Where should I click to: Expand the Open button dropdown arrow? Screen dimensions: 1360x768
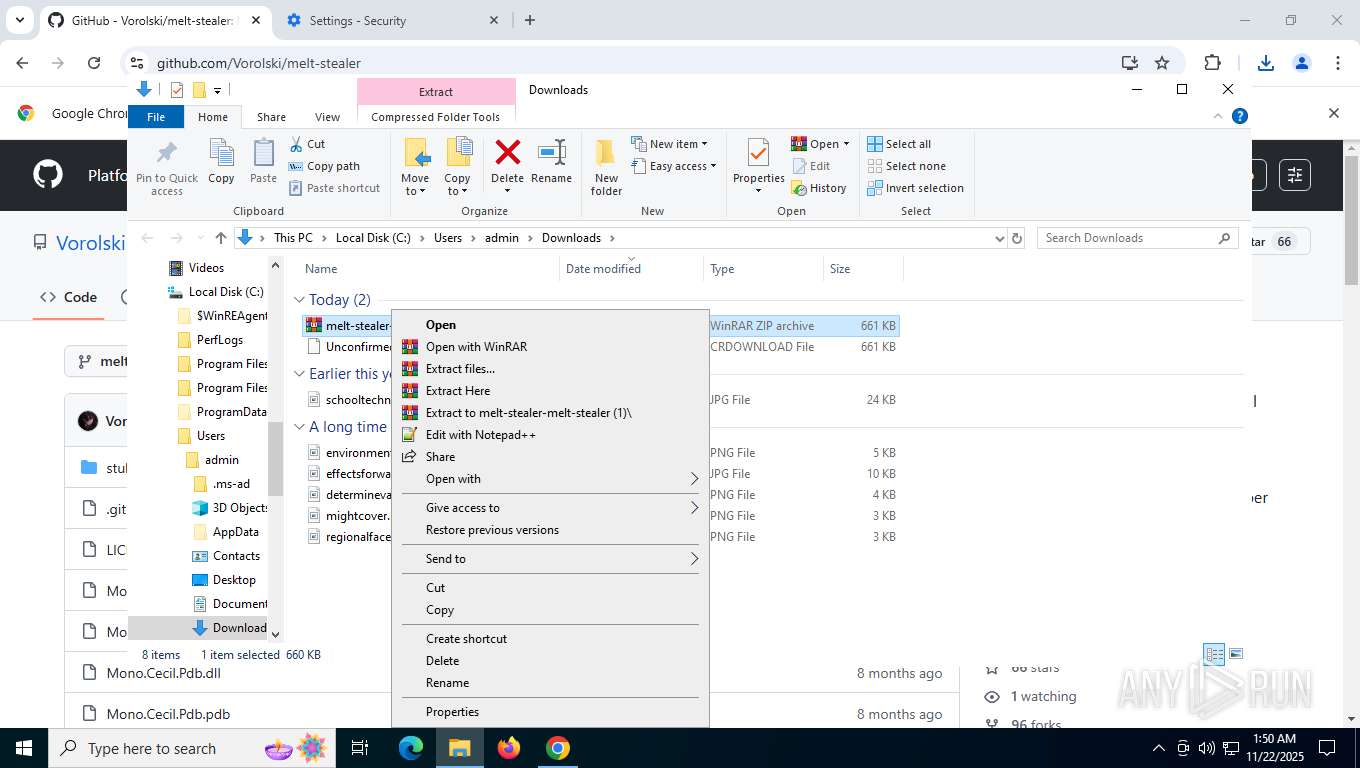(846, 144)
